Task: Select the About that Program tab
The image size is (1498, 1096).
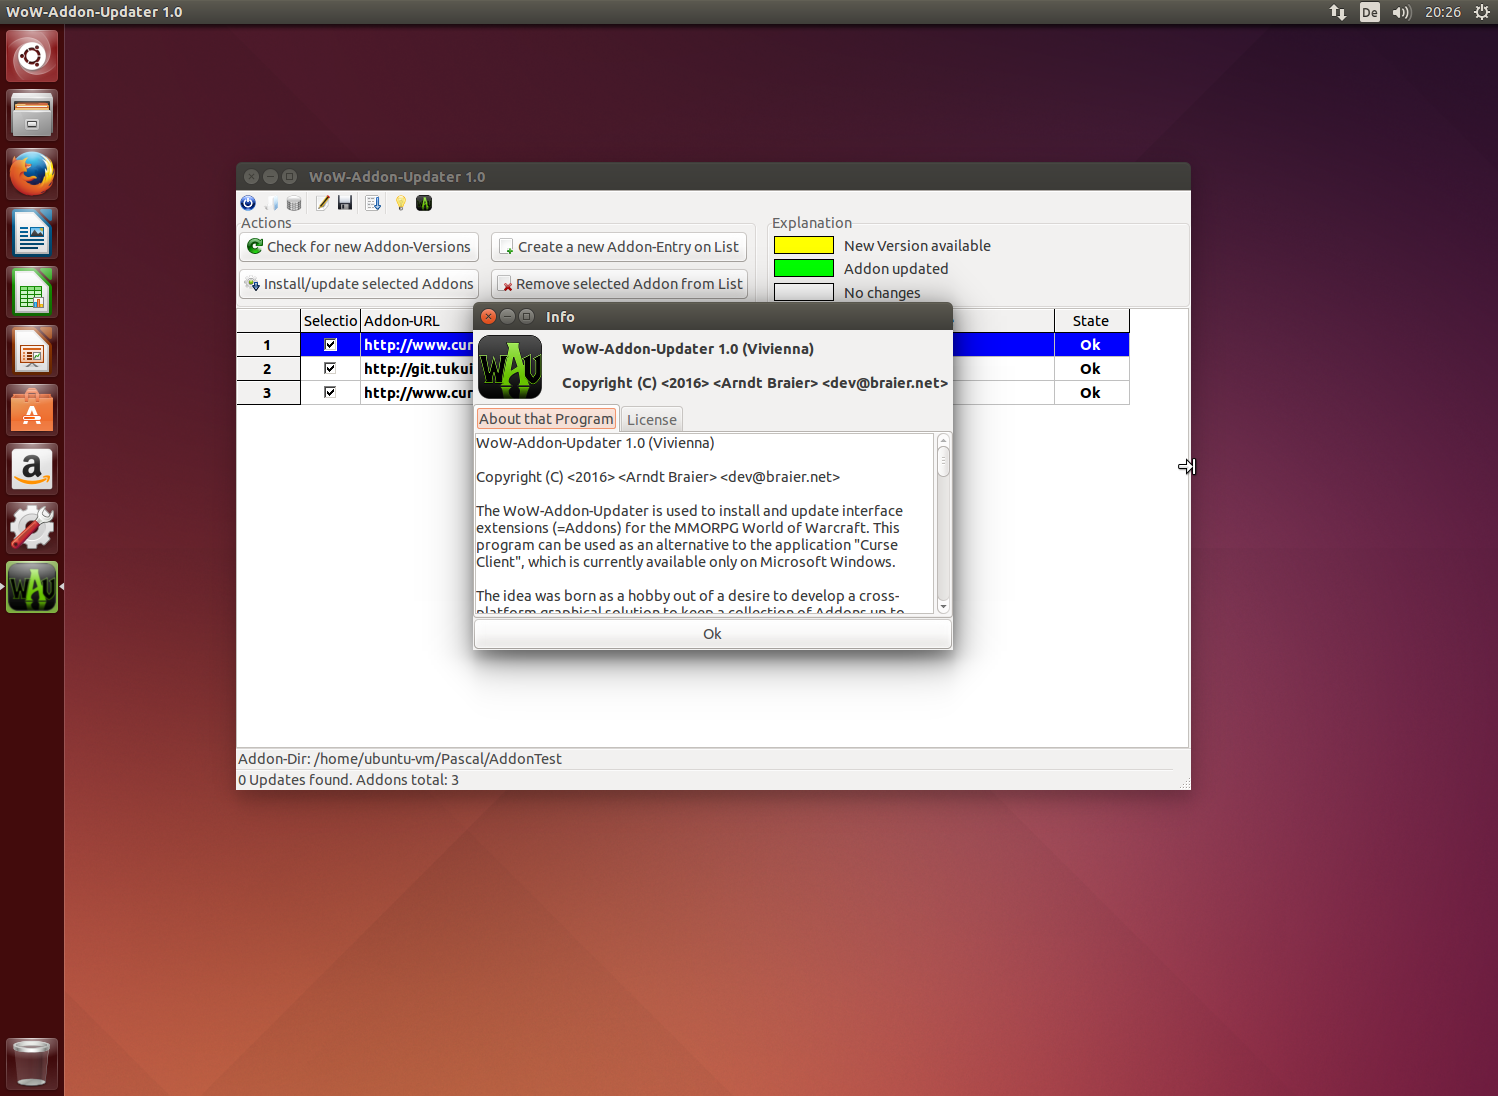Action: pyautogui.click(x=546, y=419)
